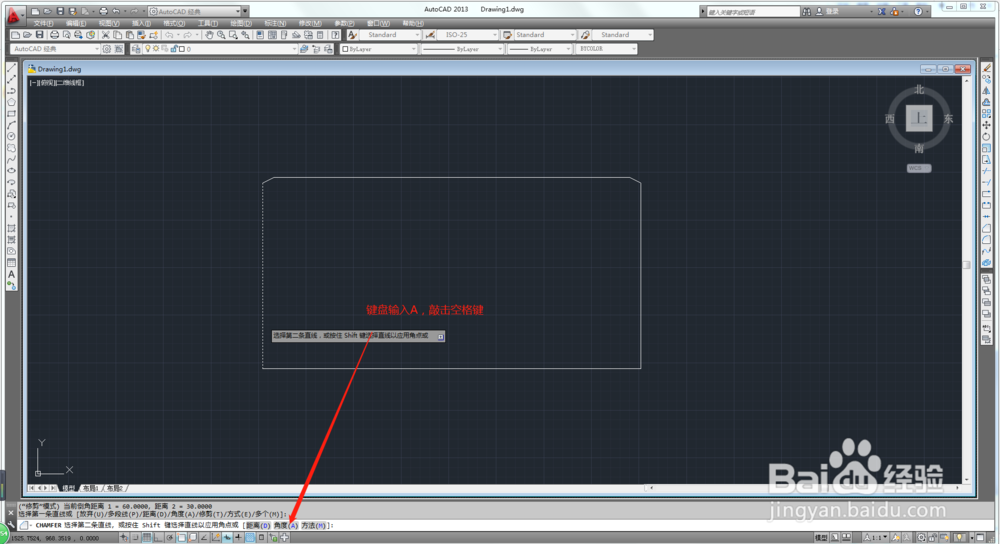Toggle Snap mode in status bar
The width and height of the screenshot is (1000, 544).
pyautogui.click(x=135, y=538)
